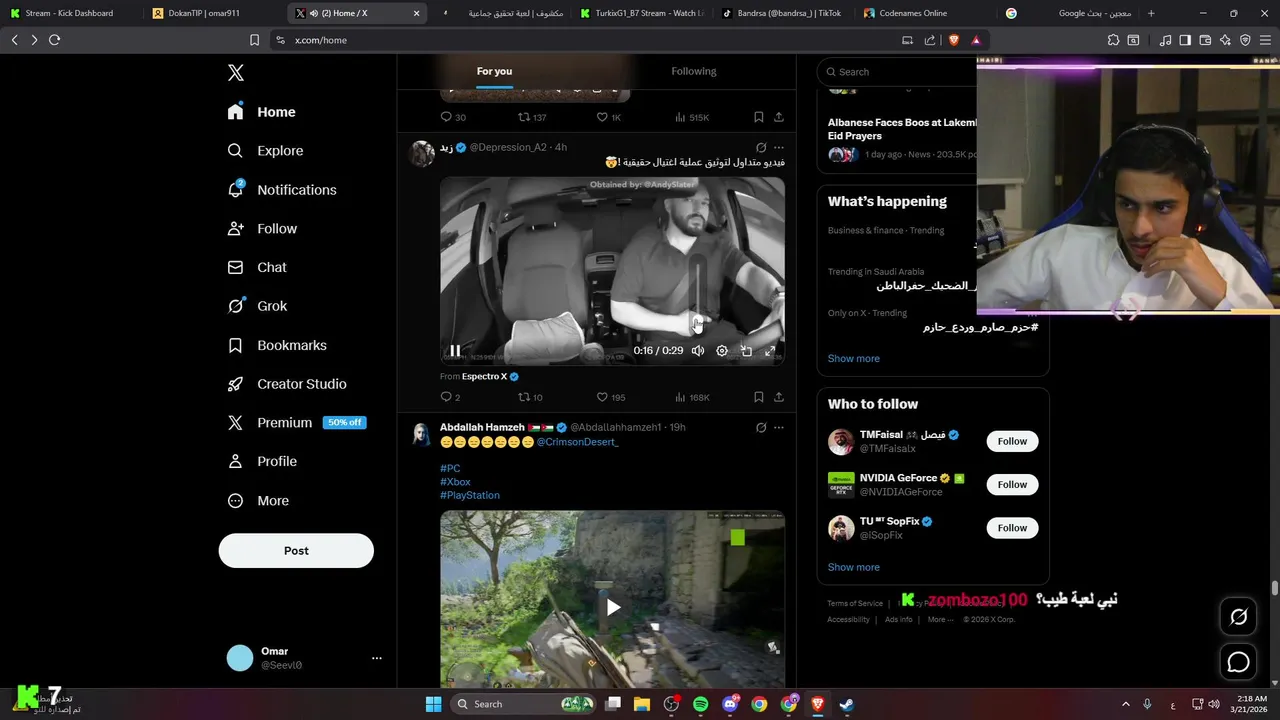This screenshot has width=1280, height=720.
Task: Open Steam from the taskbar
Action: pyautogui.click(x=846, y=704)
